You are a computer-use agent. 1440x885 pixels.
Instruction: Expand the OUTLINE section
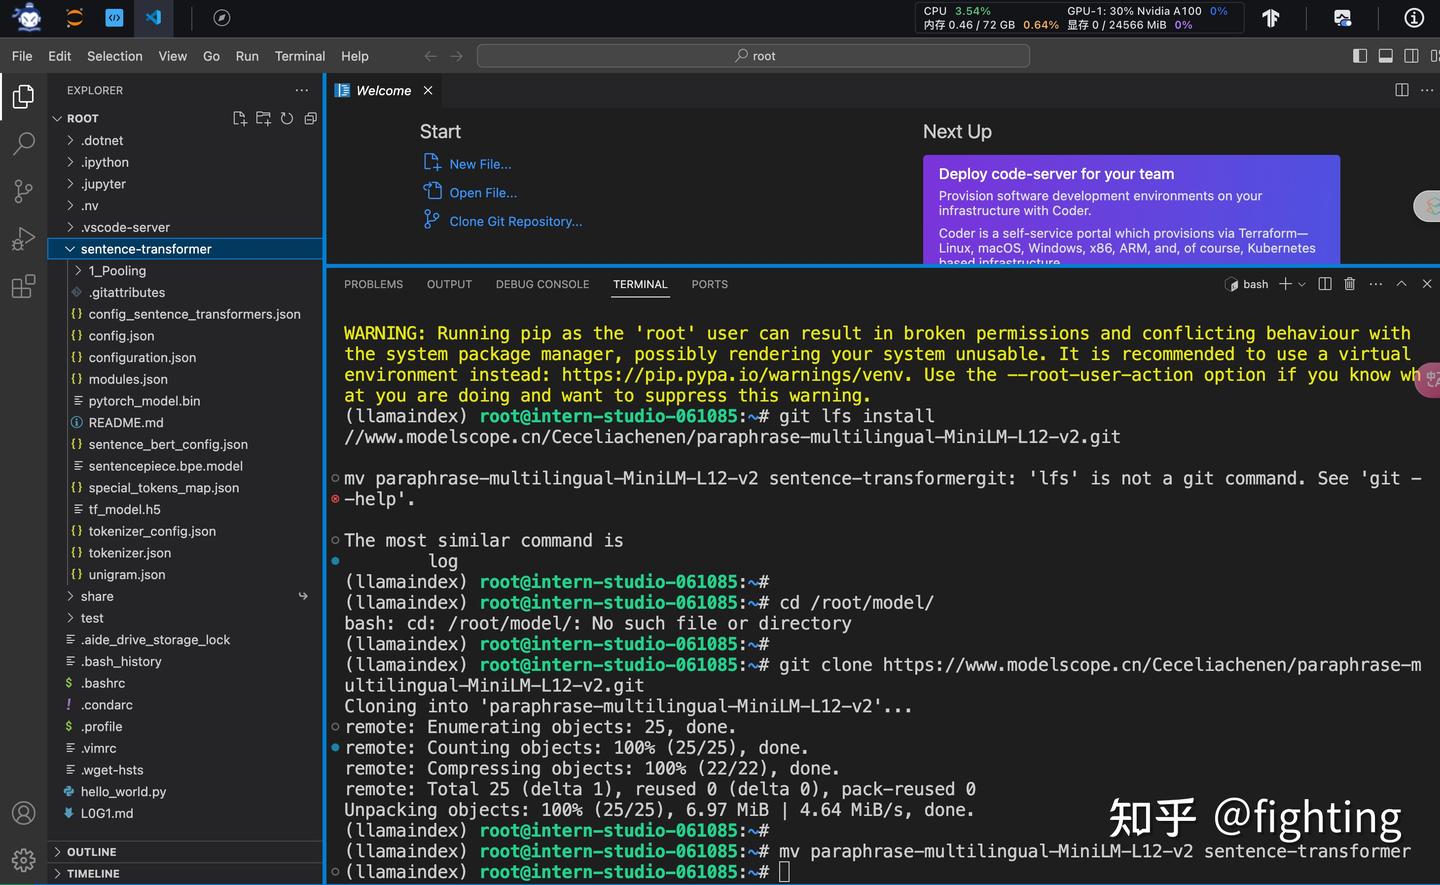(x=185, y=852)
